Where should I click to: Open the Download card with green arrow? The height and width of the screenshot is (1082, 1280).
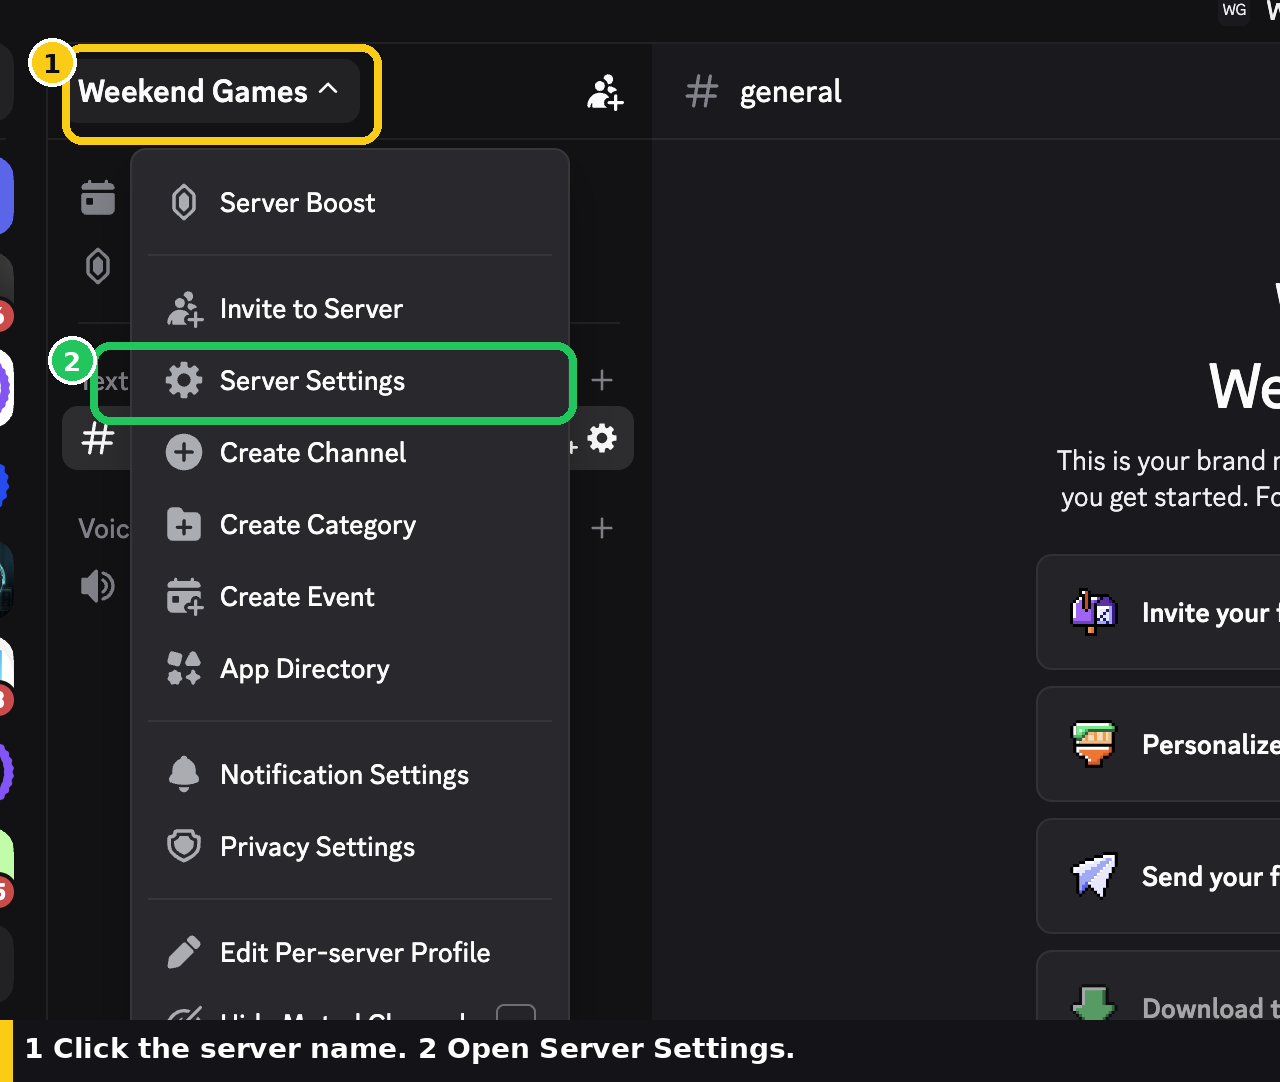tap(1159, 986)
